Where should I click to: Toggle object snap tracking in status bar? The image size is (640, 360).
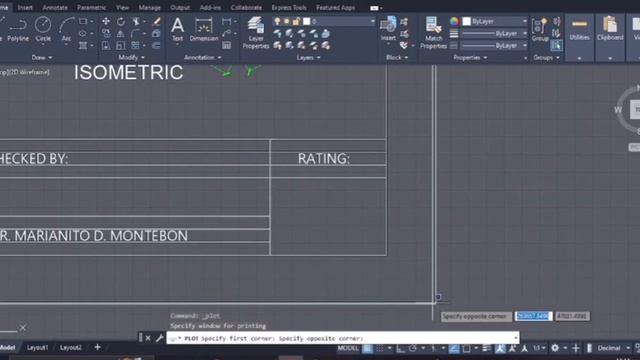coord(454,348)
